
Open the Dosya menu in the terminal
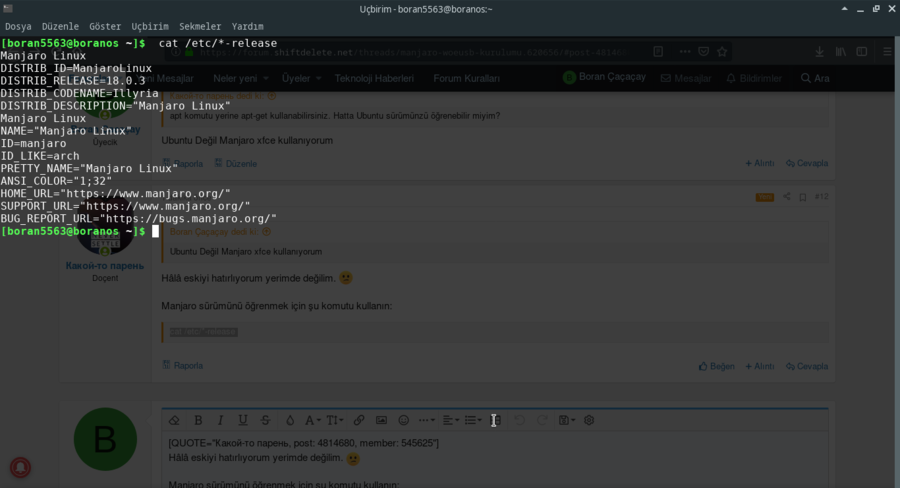[18, 26]
